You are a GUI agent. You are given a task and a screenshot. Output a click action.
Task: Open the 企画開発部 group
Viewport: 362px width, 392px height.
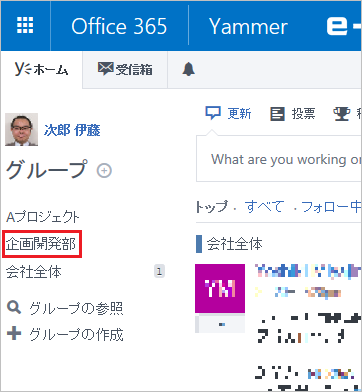tap(41, 244)
